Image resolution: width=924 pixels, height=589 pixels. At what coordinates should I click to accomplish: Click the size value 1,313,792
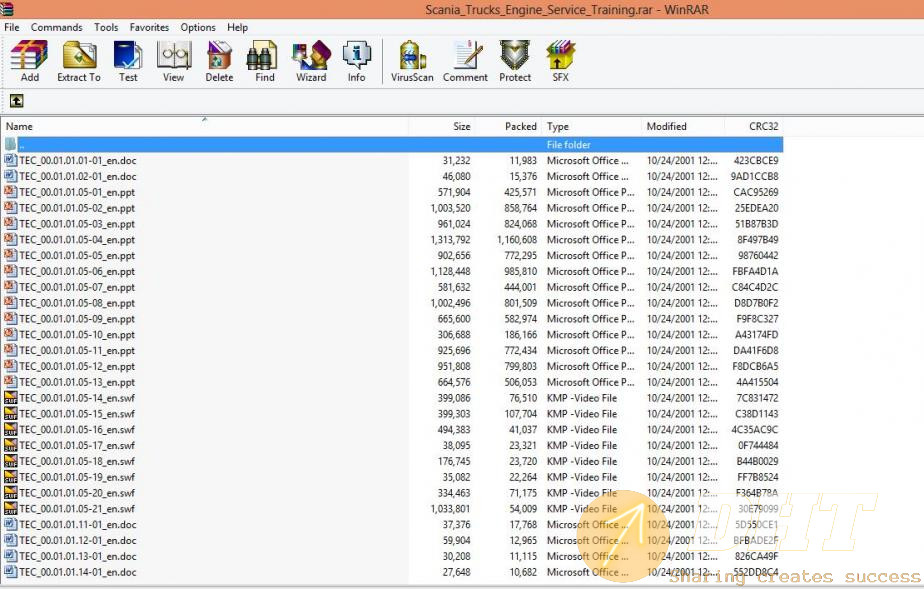click(x=450, y=240)
